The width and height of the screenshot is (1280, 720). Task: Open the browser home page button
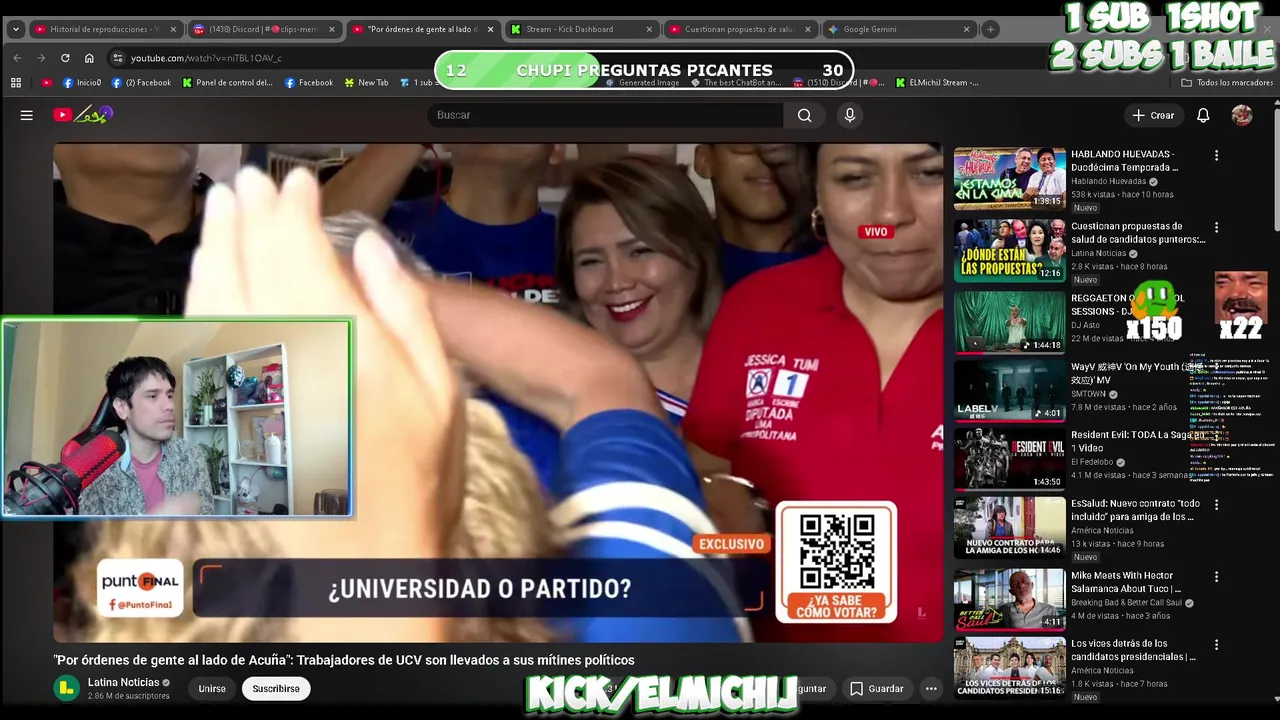coord(89,58)
